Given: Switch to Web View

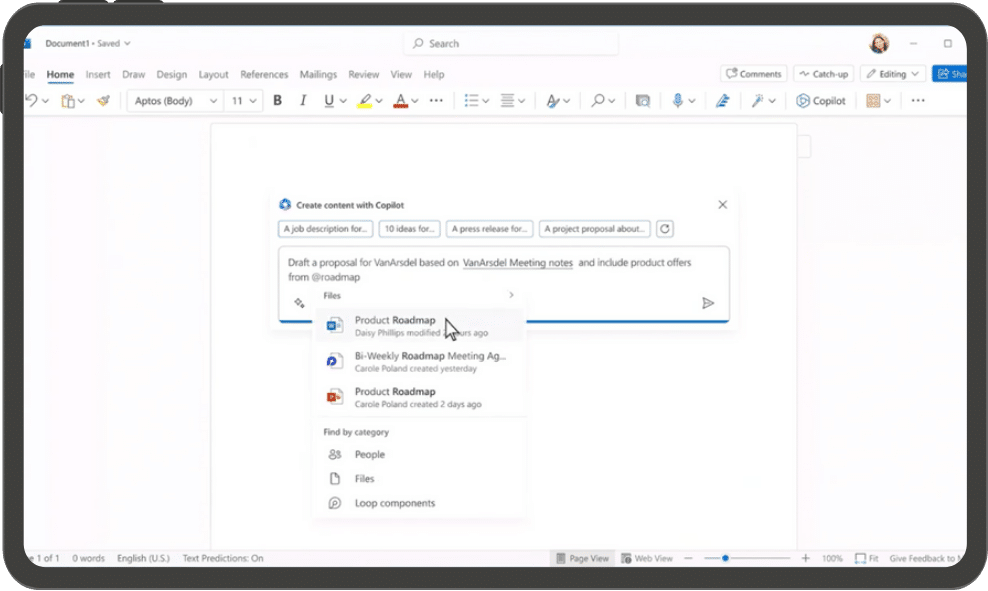Looking at the screenshot, I should click(647, 558).
